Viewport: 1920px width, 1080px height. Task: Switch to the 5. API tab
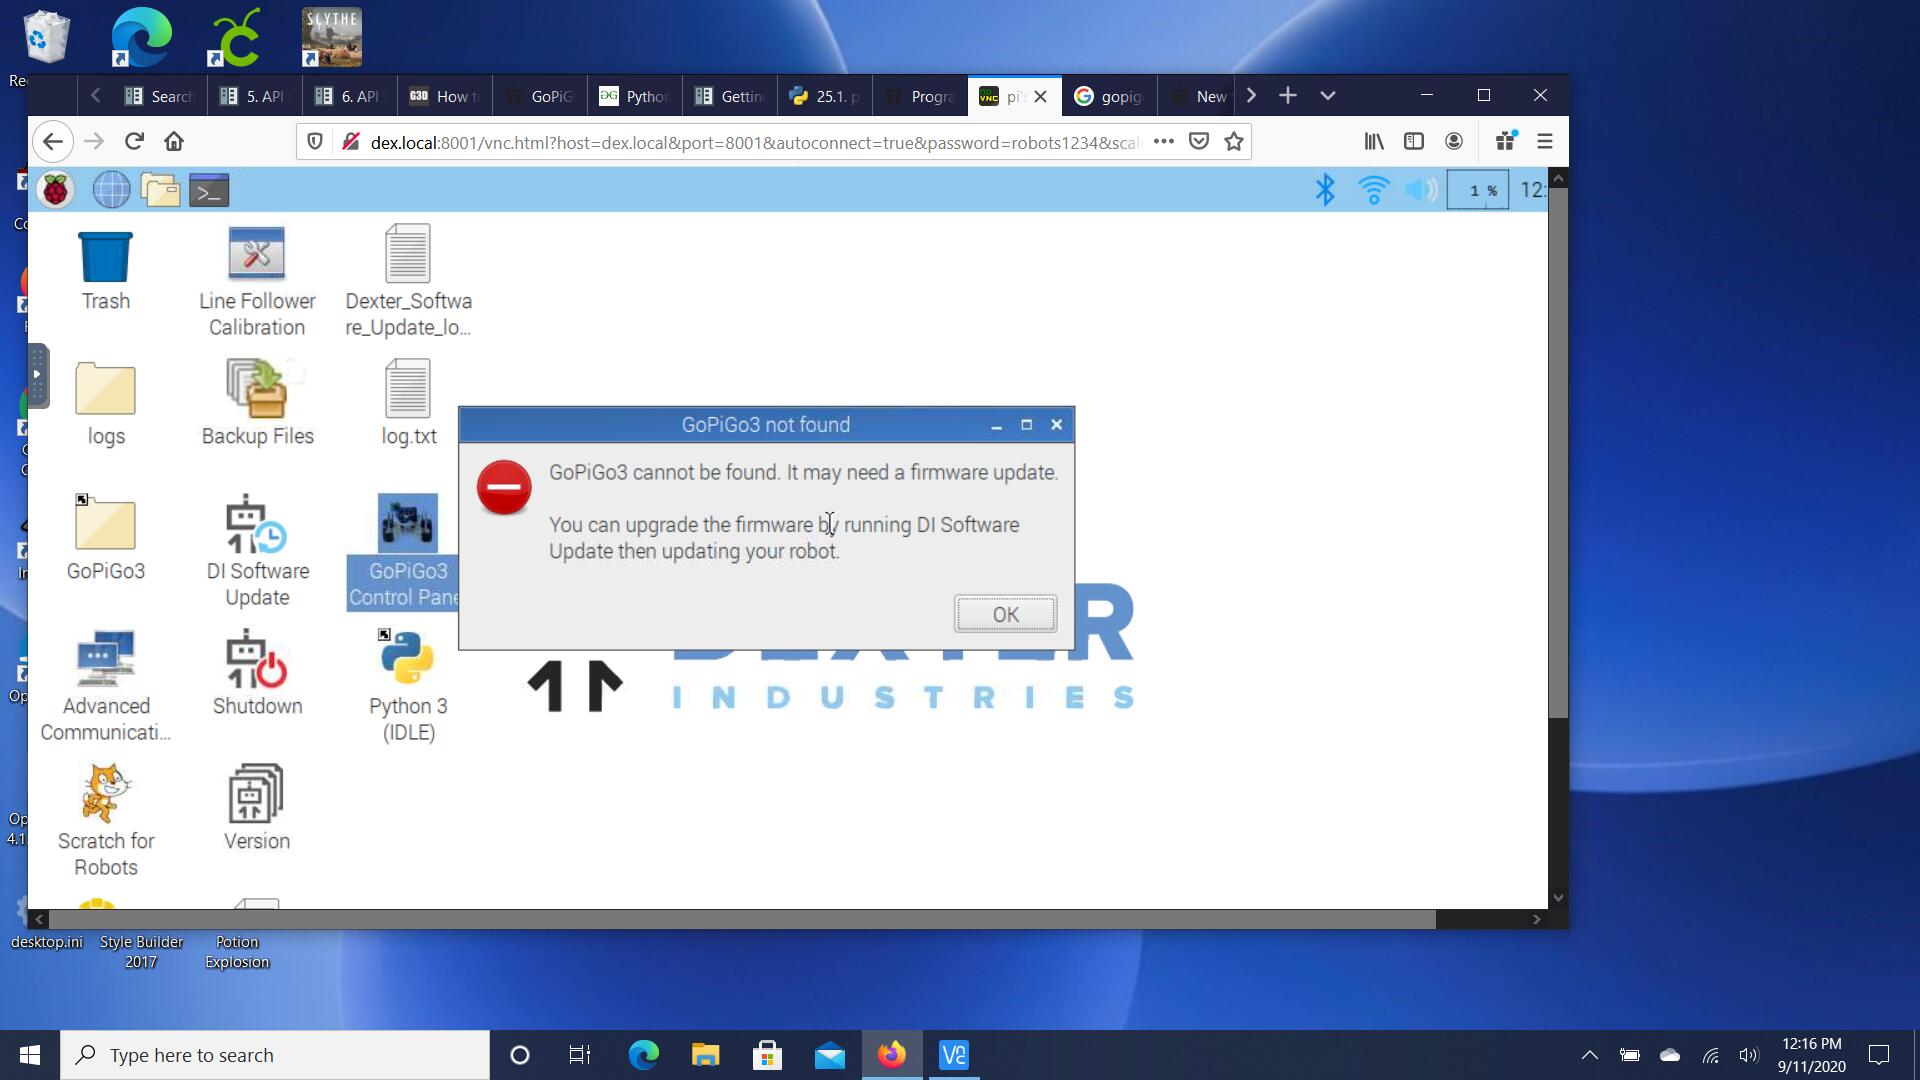[x=254, y=96]
